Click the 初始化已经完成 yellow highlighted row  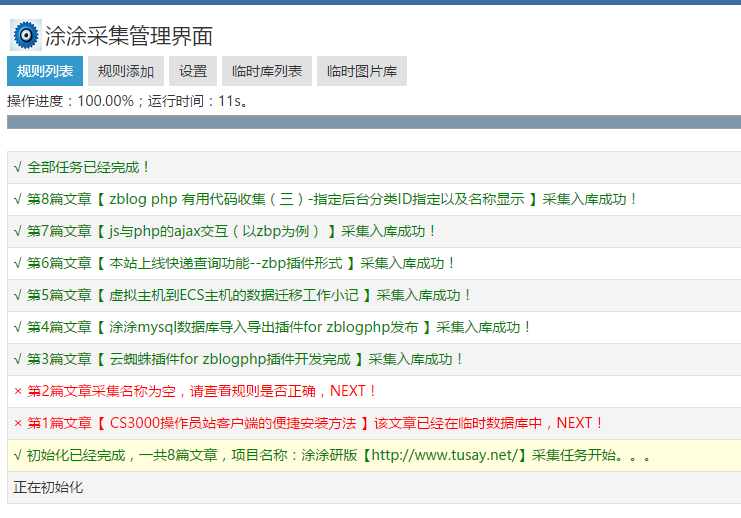pyautogui.click(x=374, y=455)
